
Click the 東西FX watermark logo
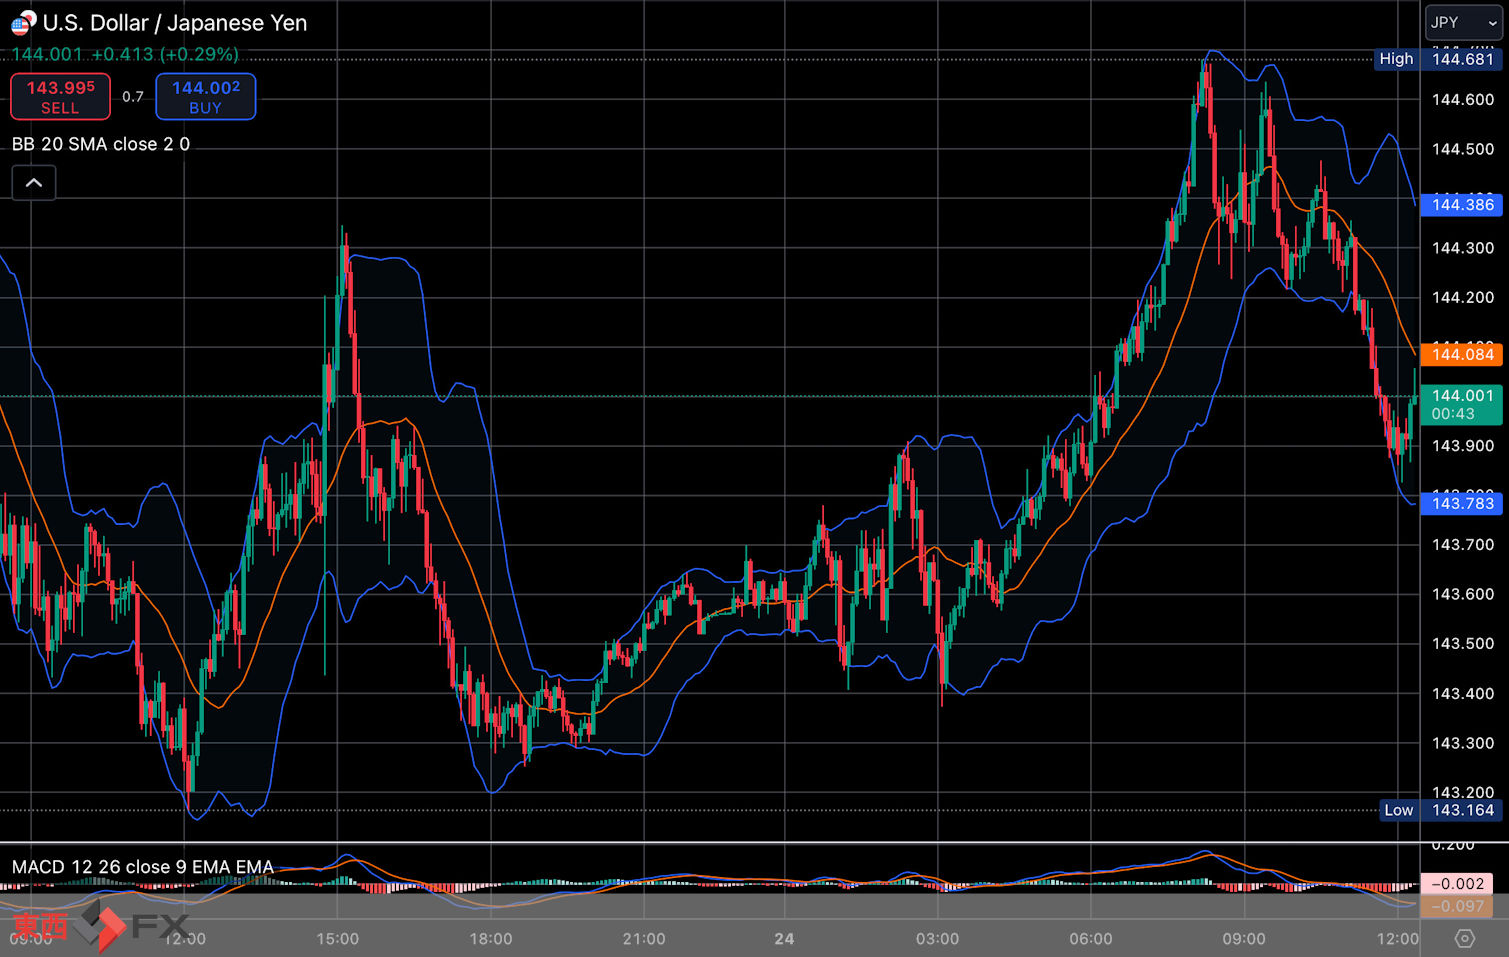tap(100, 926)
